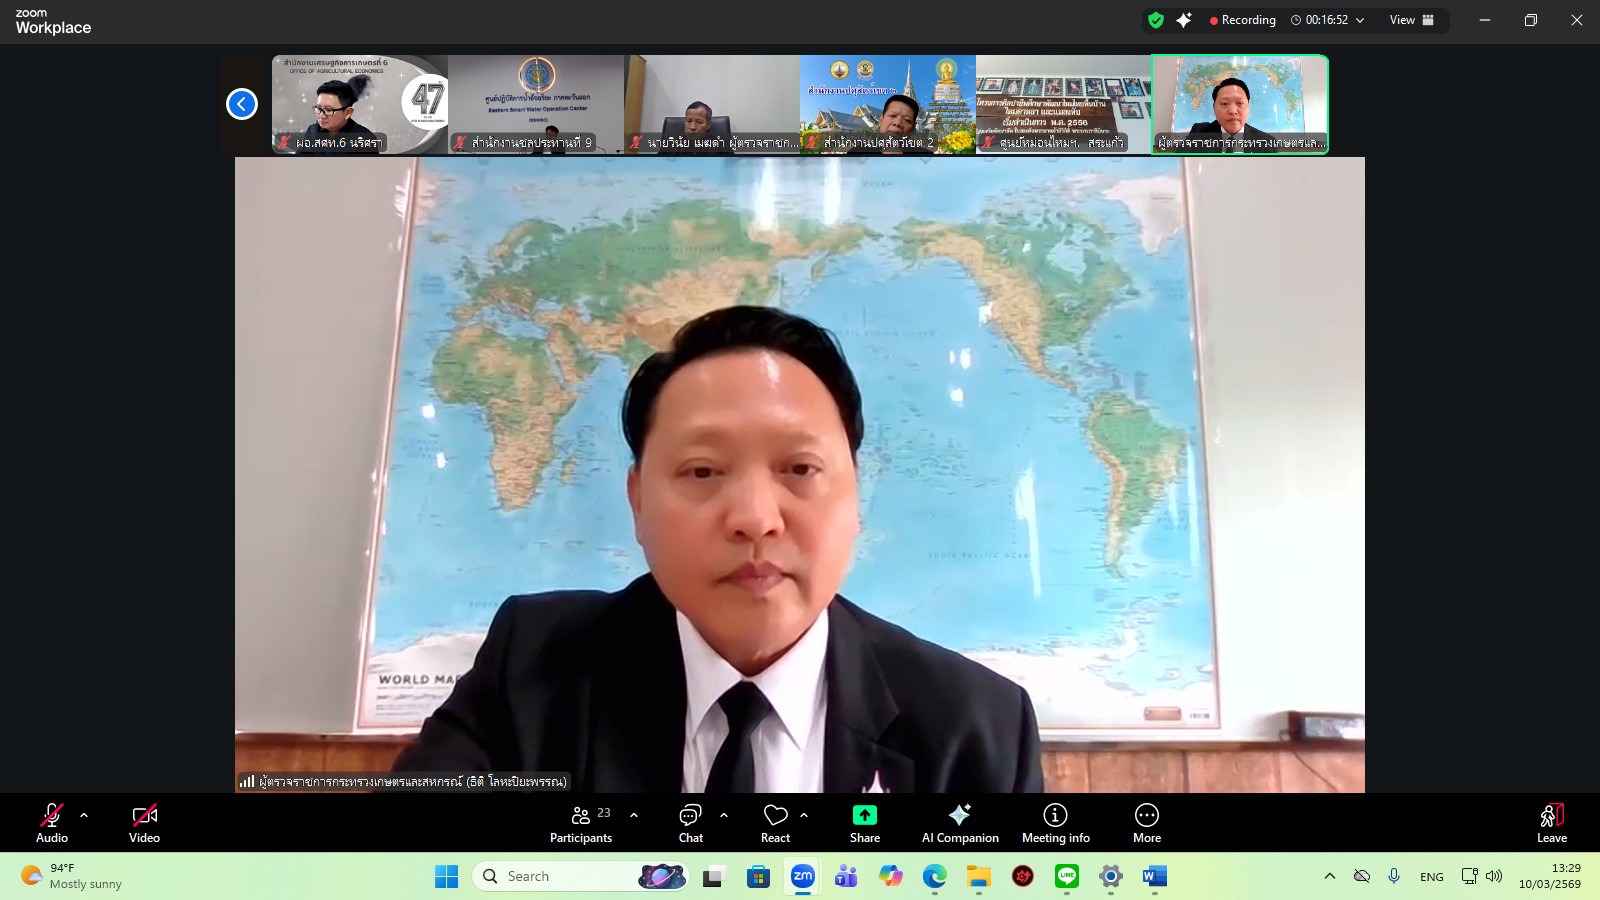
Task: Expand the Chat options chevron
Action: coord(724,815)
